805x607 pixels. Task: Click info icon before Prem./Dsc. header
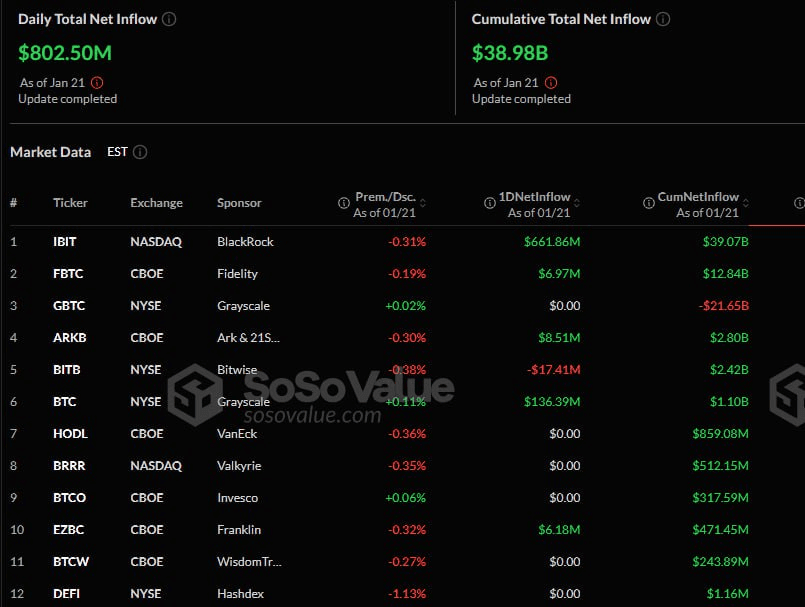[343, 203]
